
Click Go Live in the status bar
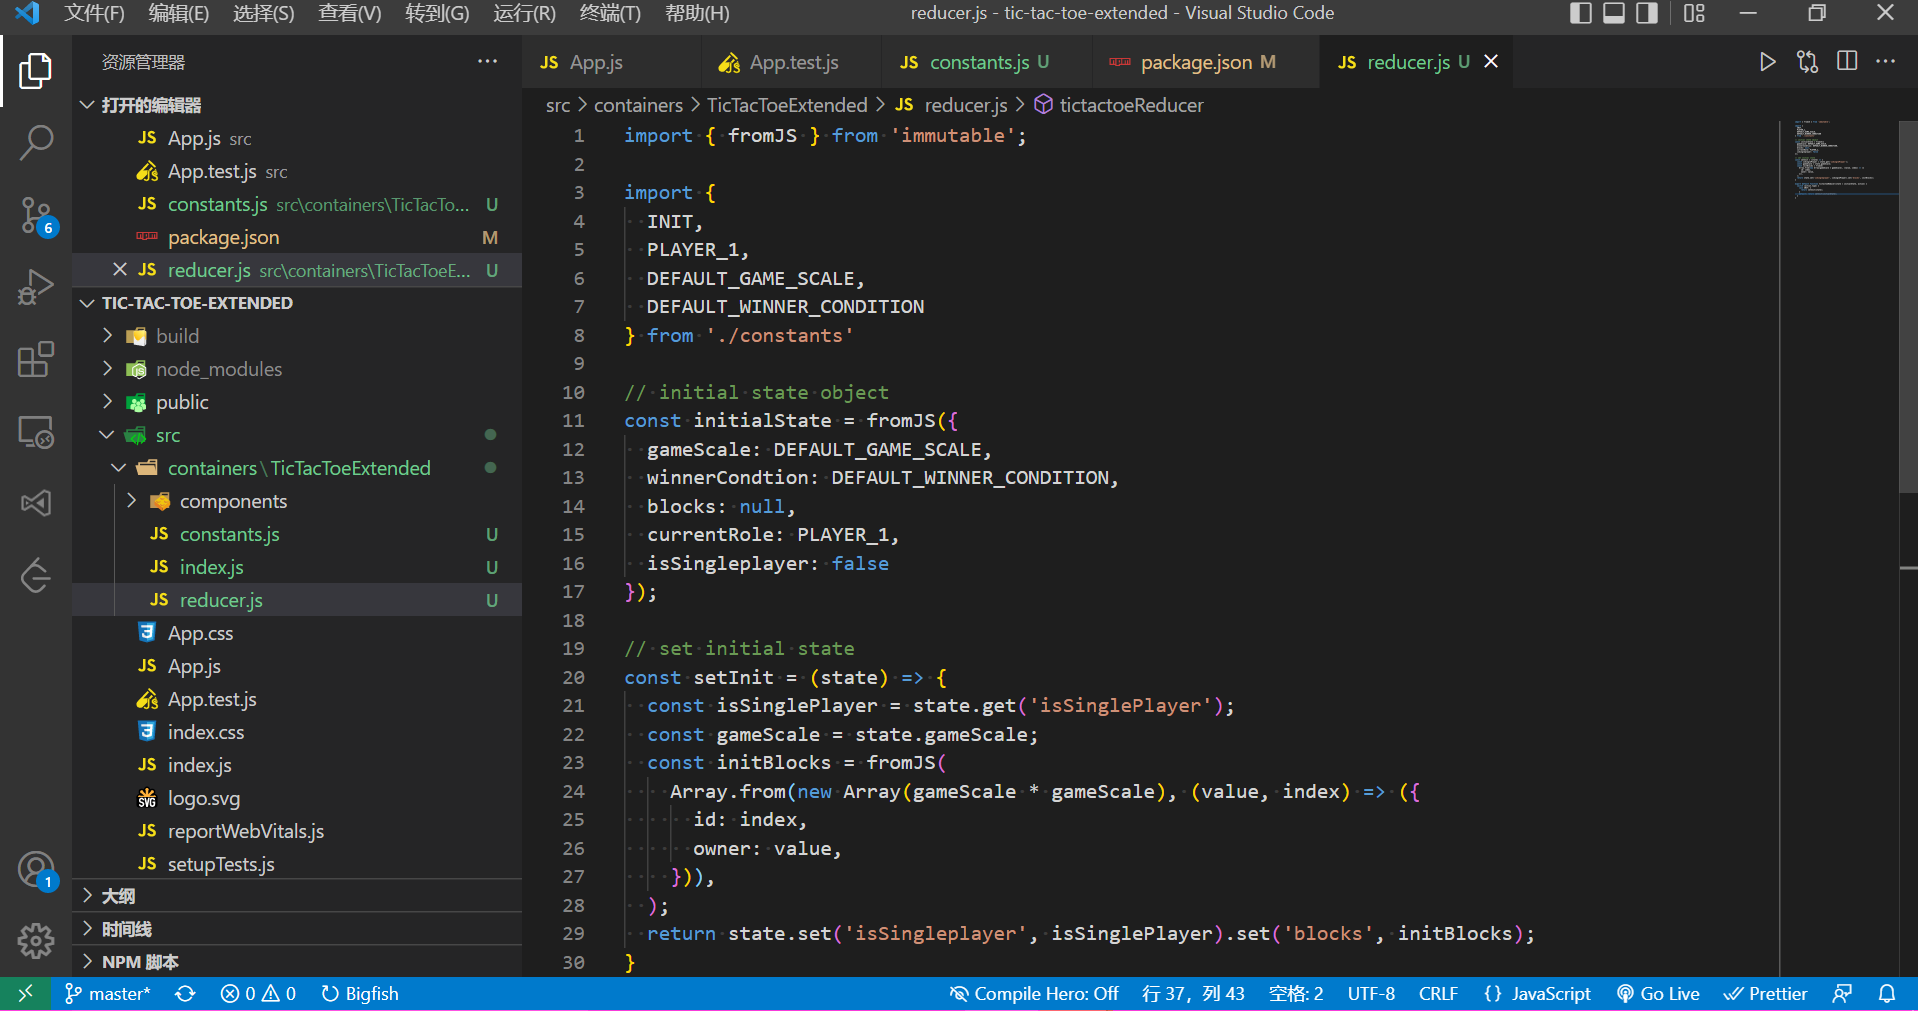[1658, 993]
